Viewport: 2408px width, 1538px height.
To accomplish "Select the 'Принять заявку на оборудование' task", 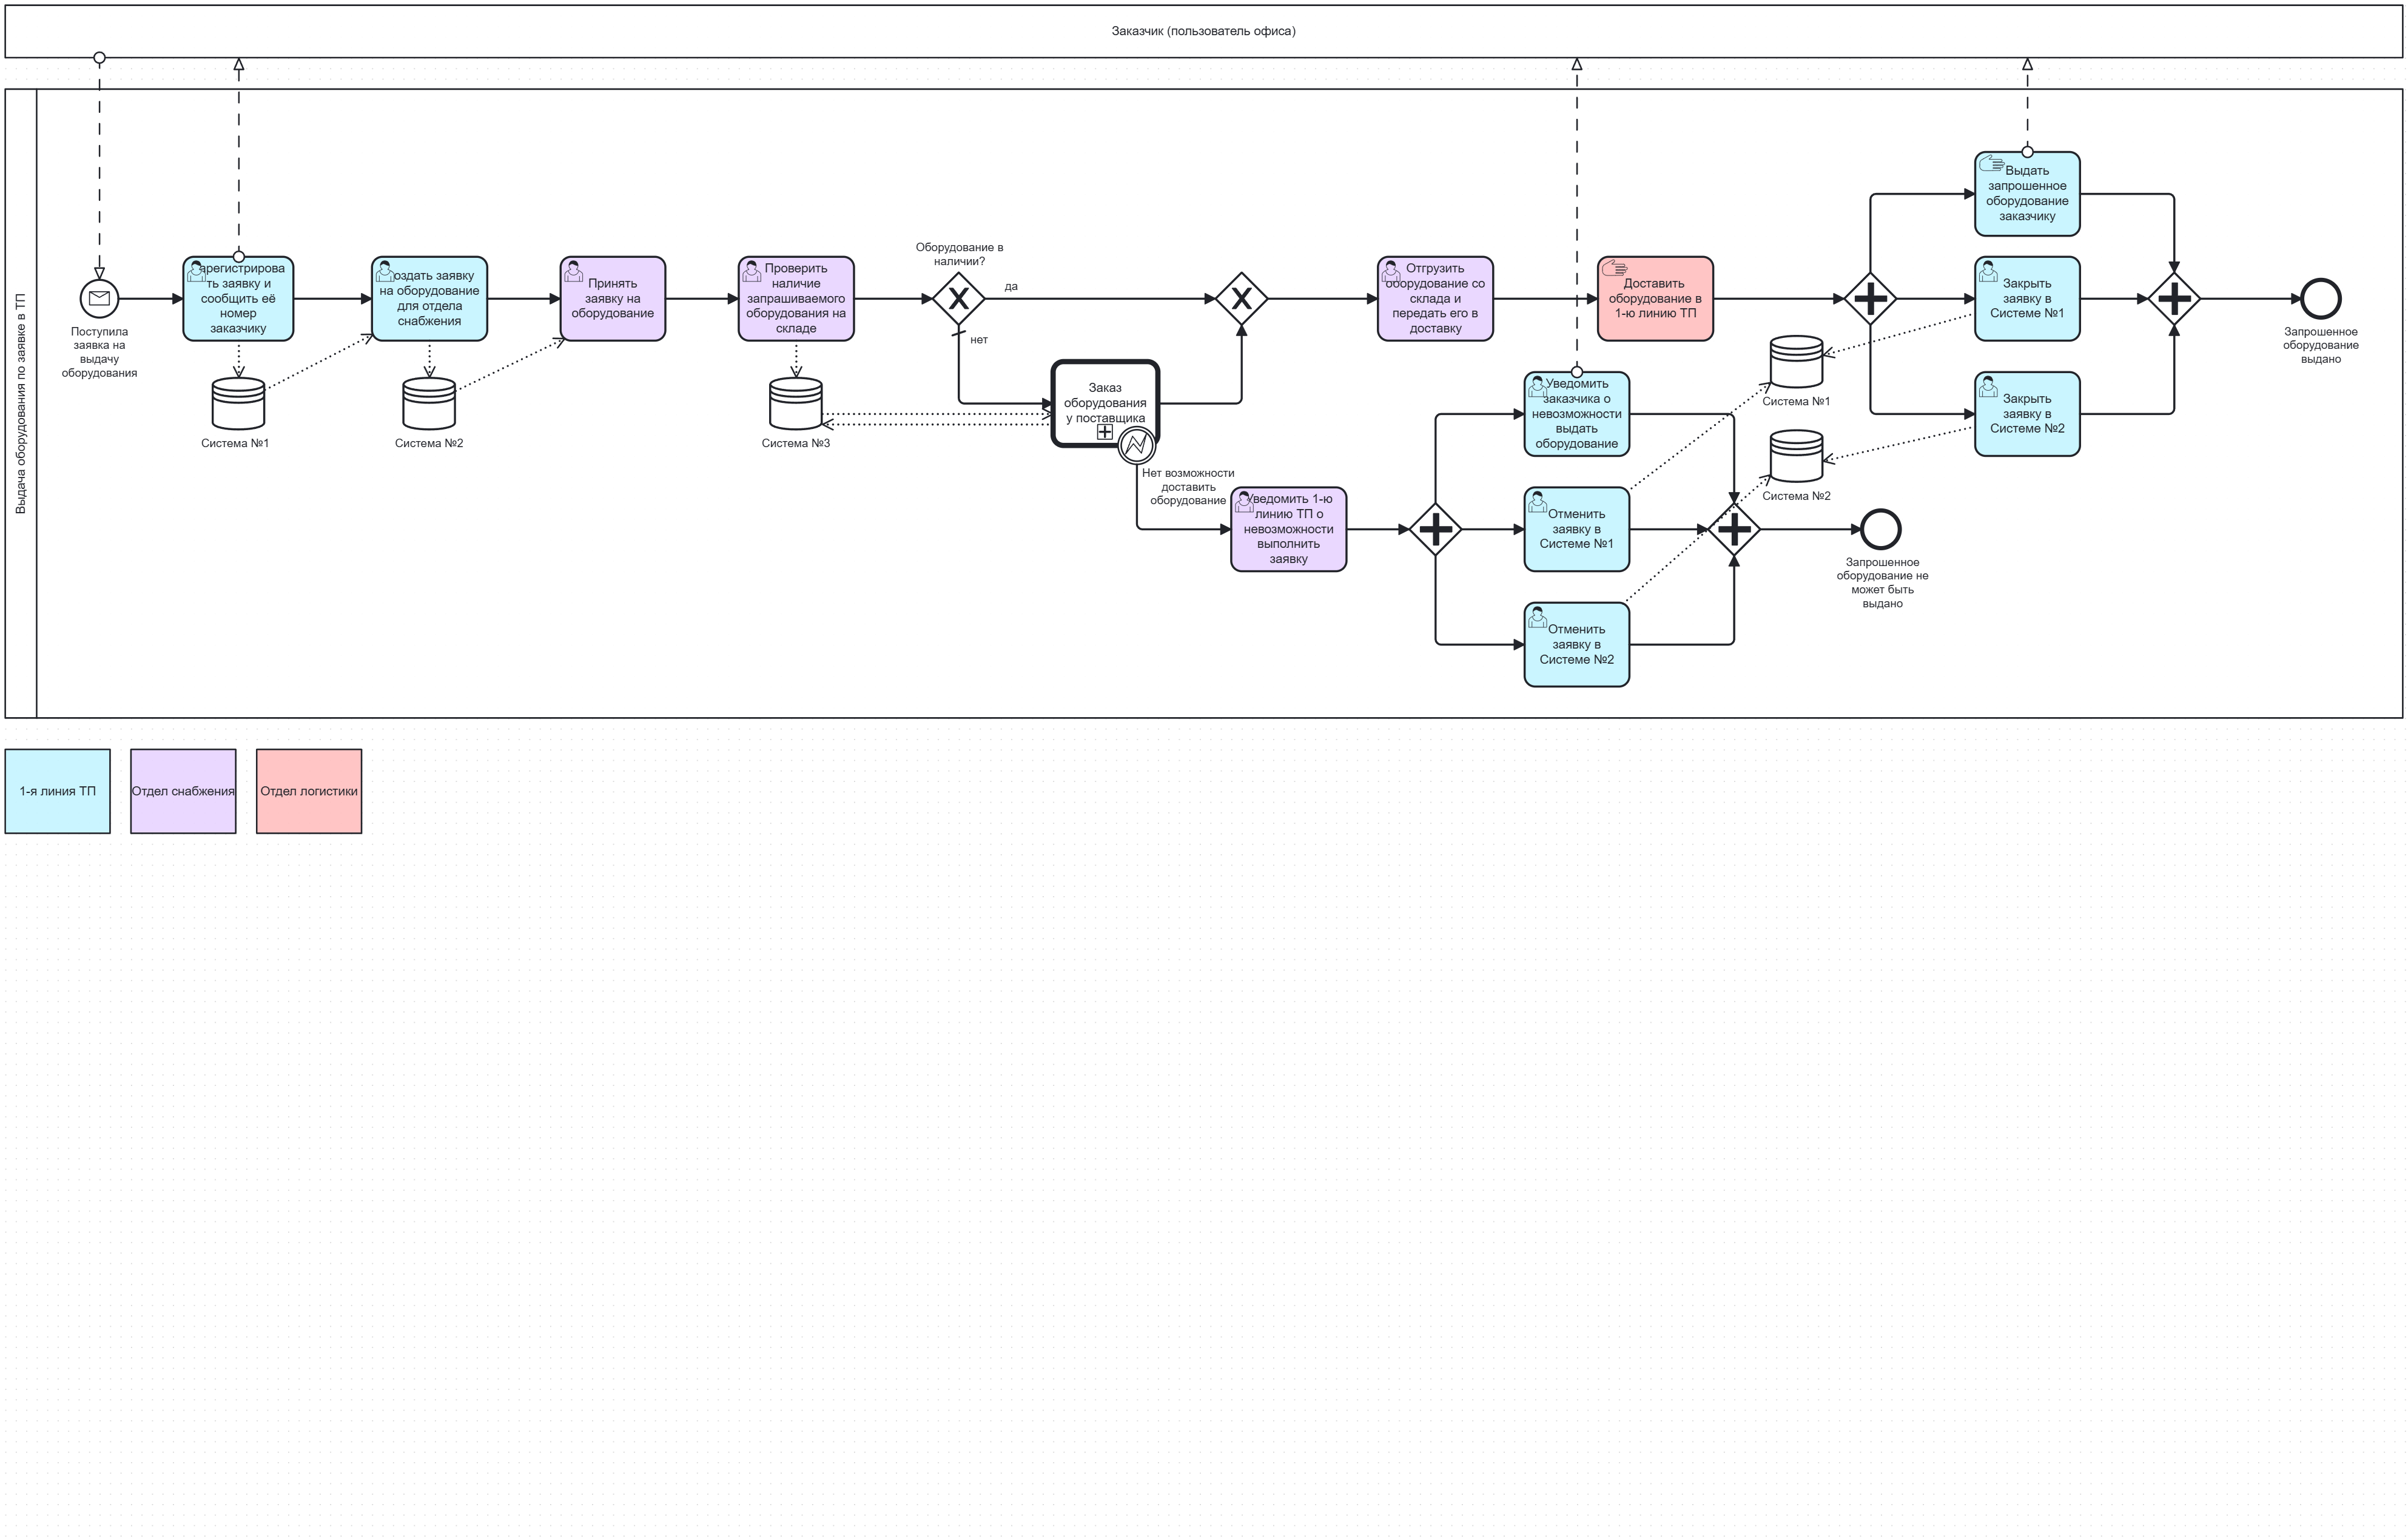I will click(x=612, y=298).
